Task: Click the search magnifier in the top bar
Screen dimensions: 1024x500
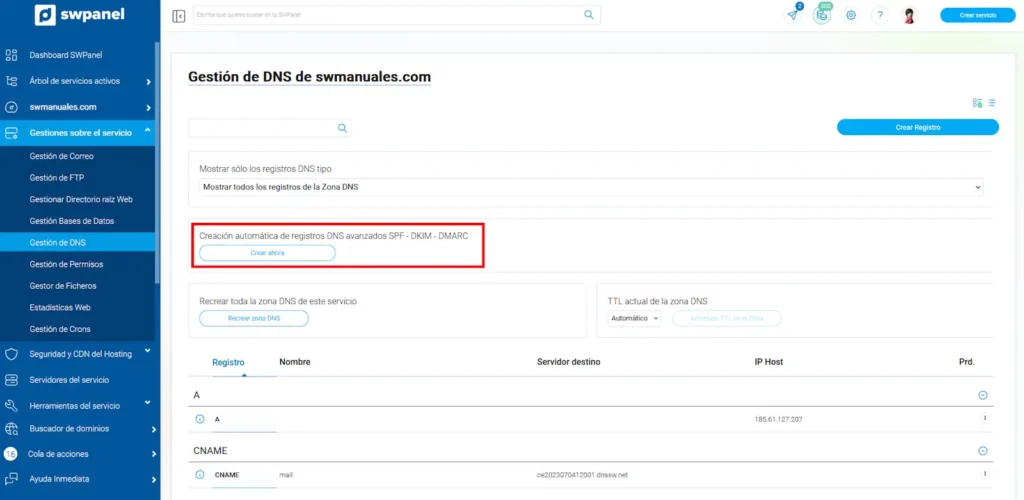Action: coord(589,15)
